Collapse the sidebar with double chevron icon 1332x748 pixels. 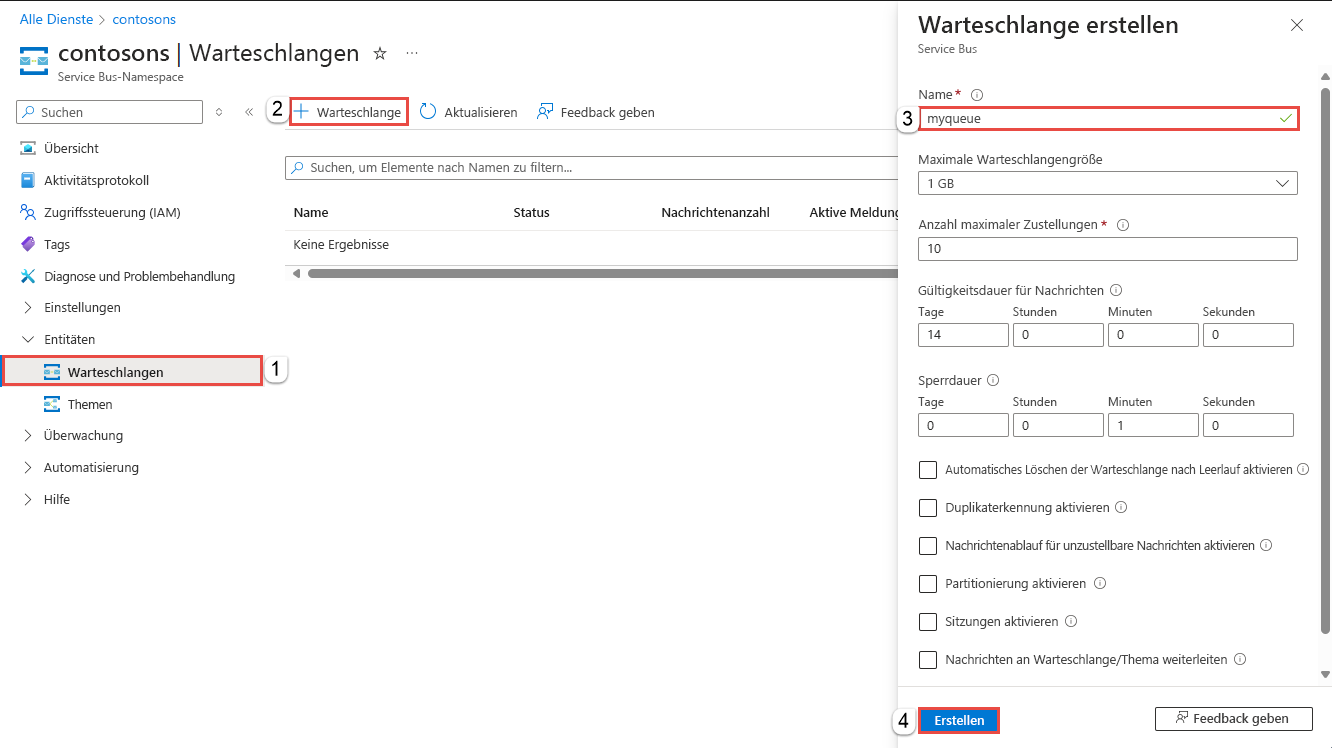point(249,112)
